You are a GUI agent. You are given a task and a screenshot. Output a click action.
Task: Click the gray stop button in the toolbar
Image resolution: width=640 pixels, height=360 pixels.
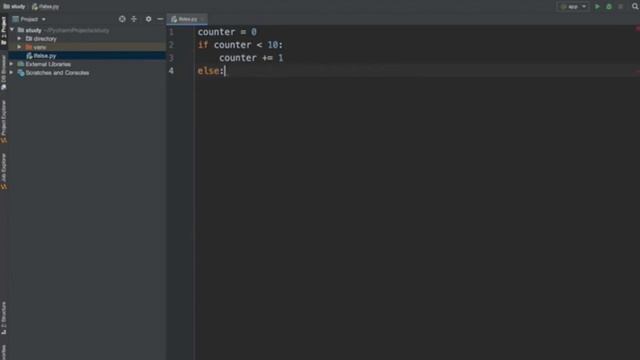tap(620, 7)
